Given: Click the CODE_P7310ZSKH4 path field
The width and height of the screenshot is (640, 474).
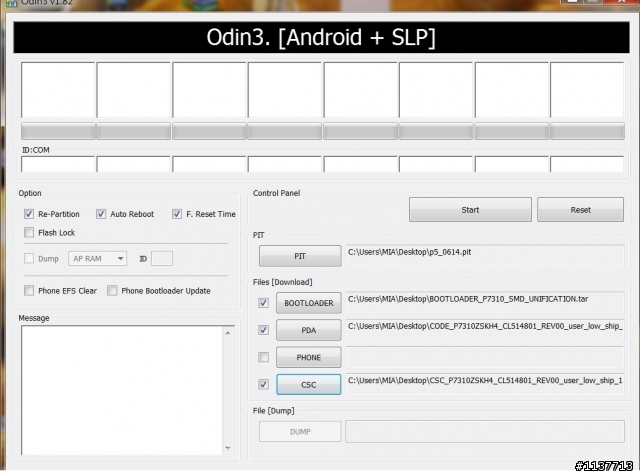Looking at the screenshot, I should click(x=485, y=330).
